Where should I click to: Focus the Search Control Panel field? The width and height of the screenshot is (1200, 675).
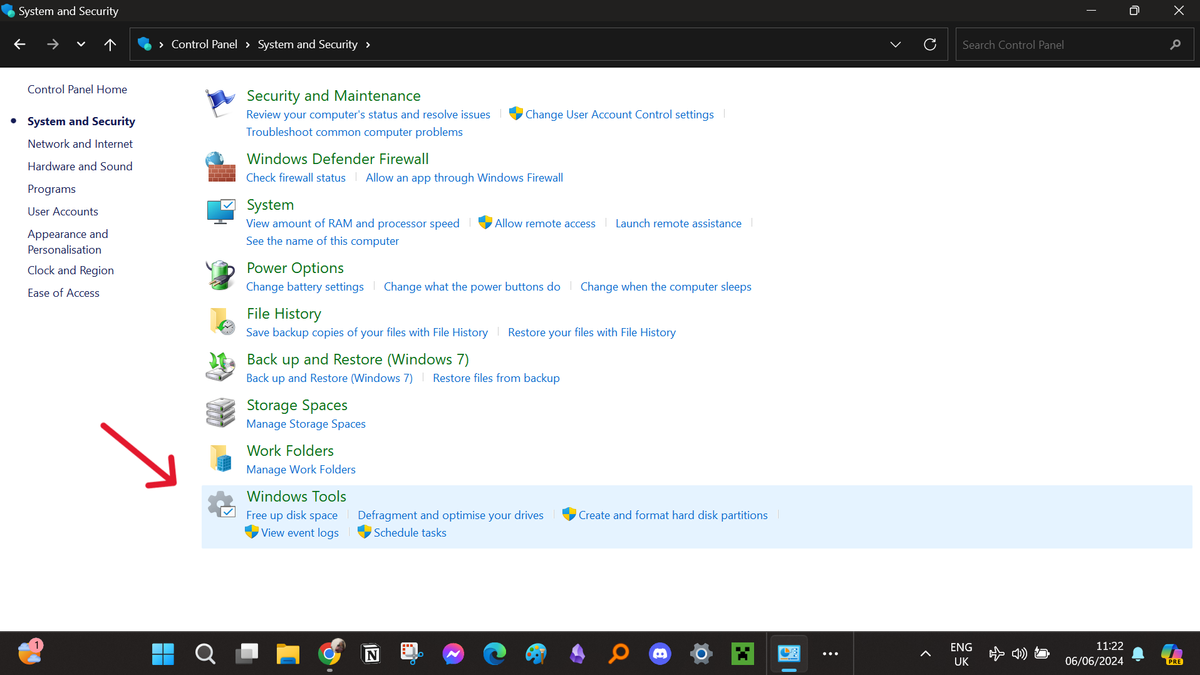click(1073, 45)
